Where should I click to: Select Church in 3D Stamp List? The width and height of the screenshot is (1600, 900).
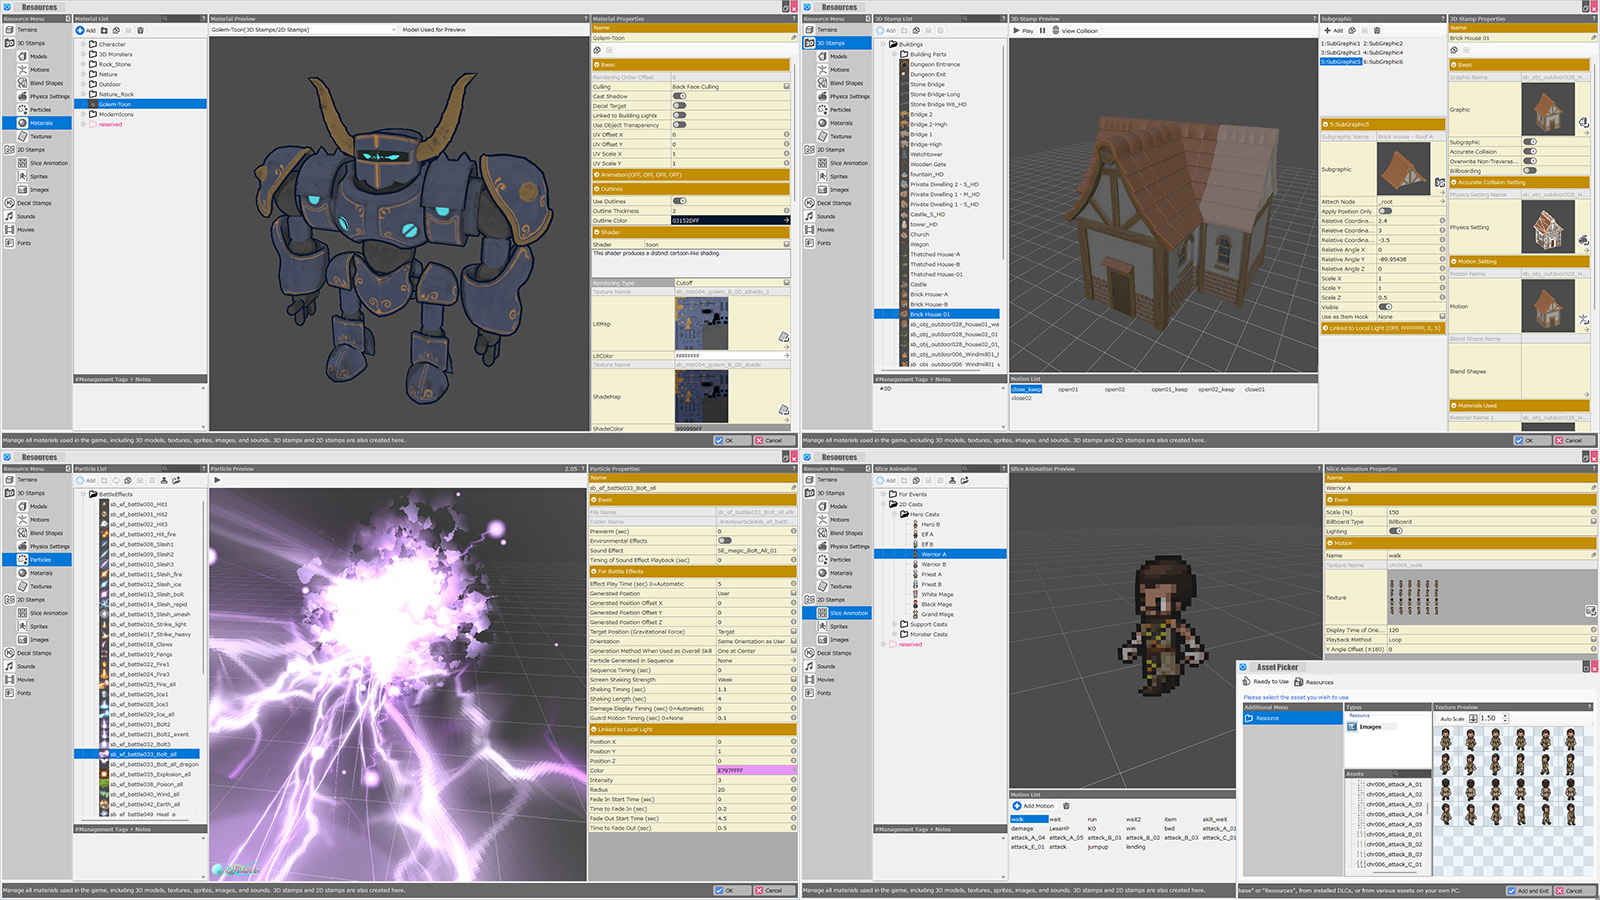(x=919, y=235)
